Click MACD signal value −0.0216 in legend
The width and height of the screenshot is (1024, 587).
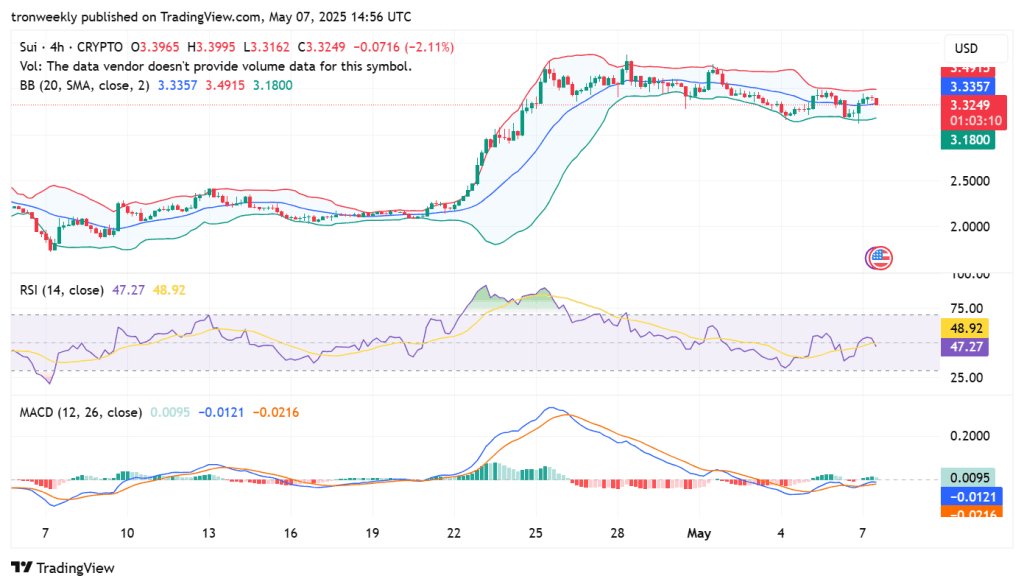[276, 413]
